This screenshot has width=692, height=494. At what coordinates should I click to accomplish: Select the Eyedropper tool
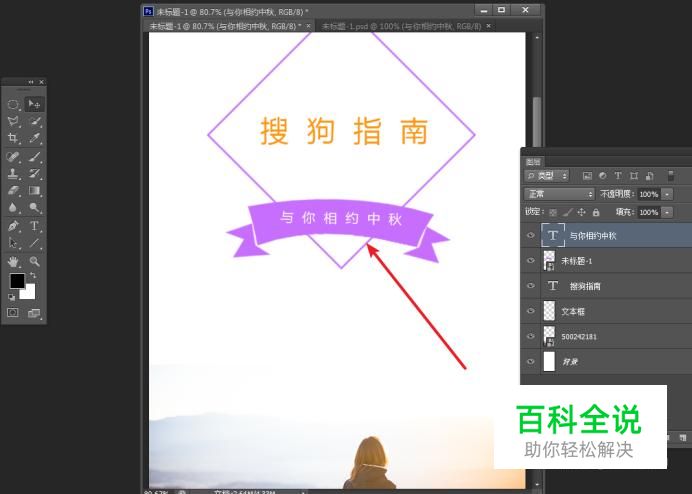pyautogui.click(x=34, y=138)
